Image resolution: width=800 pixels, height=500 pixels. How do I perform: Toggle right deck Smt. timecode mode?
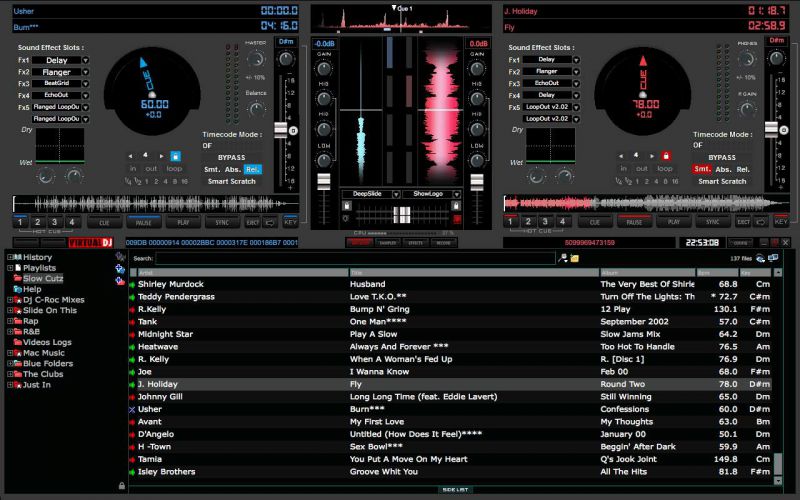pyautogui.click(x=702, y=169)
